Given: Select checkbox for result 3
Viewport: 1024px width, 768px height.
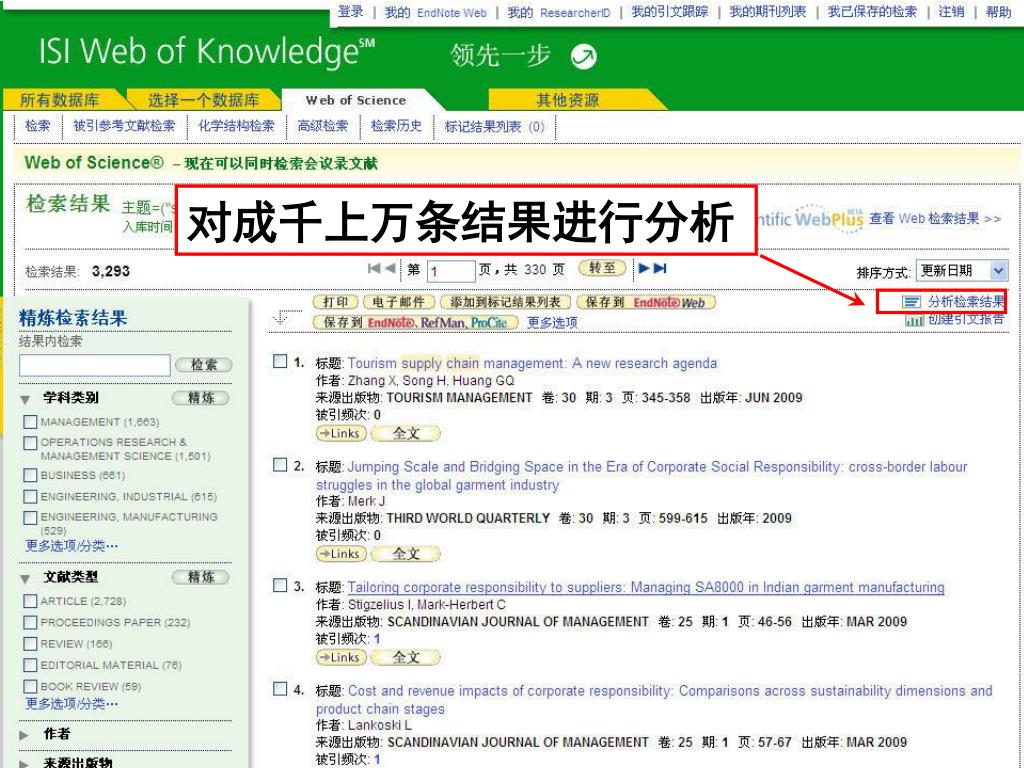Looking at the screenshot, I should point(280,585).
